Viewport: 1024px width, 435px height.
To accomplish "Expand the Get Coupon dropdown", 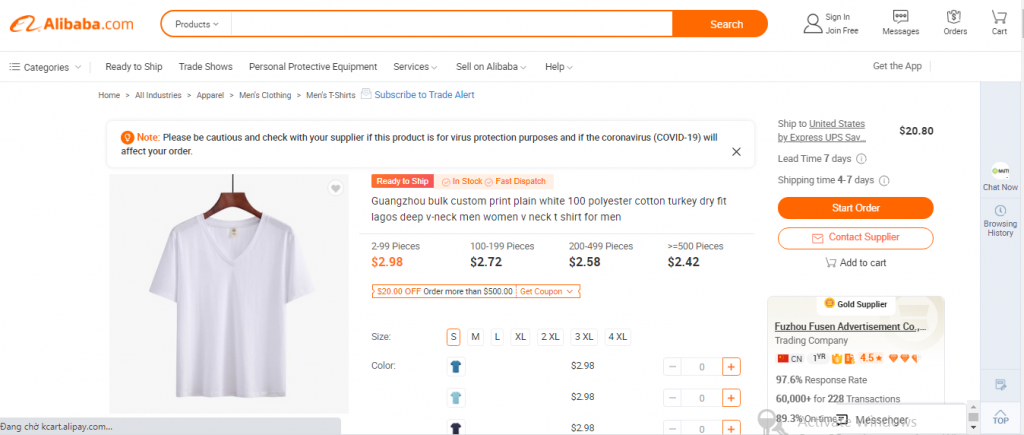I will coord(547,291).
